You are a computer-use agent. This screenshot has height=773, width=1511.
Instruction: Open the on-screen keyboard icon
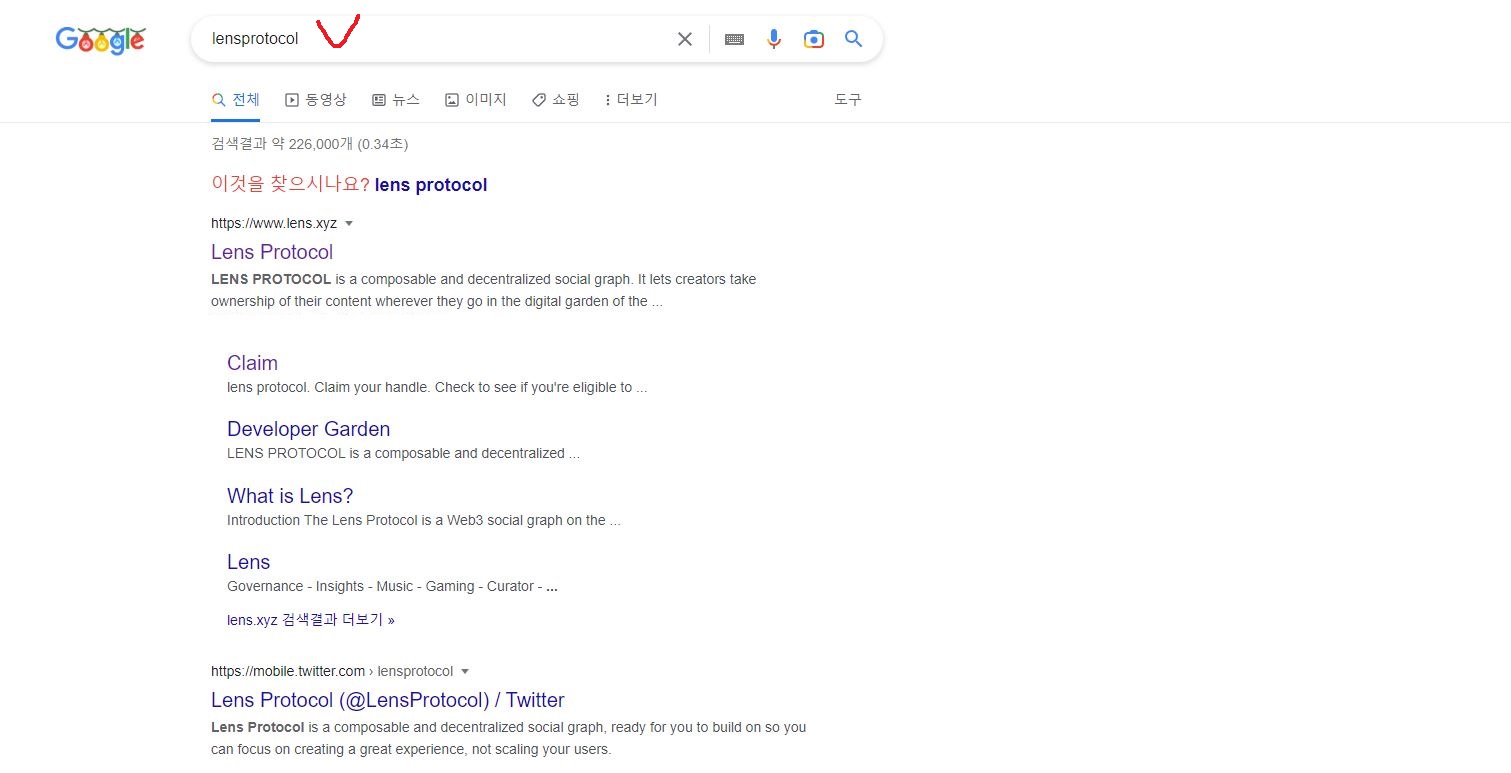[x=734, y=39]
